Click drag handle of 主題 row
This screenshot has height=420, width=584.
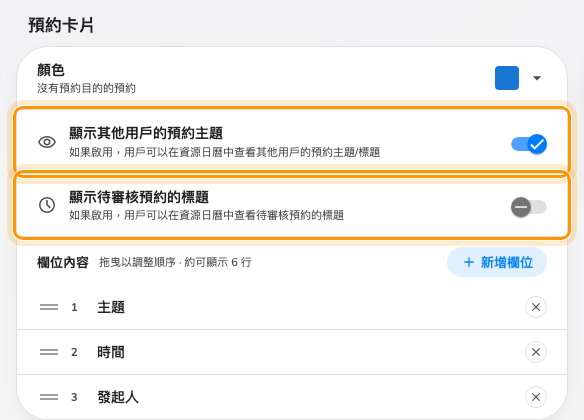49,307
